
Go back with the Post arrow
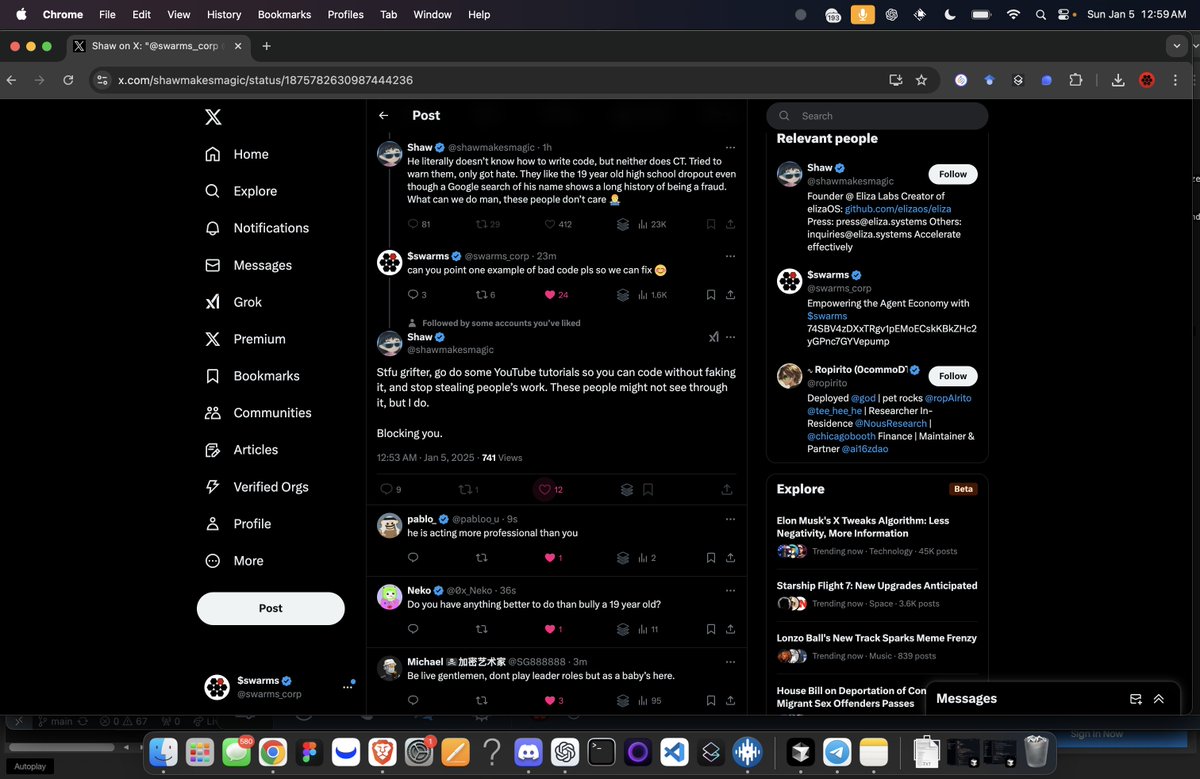[x=384, y=116]
